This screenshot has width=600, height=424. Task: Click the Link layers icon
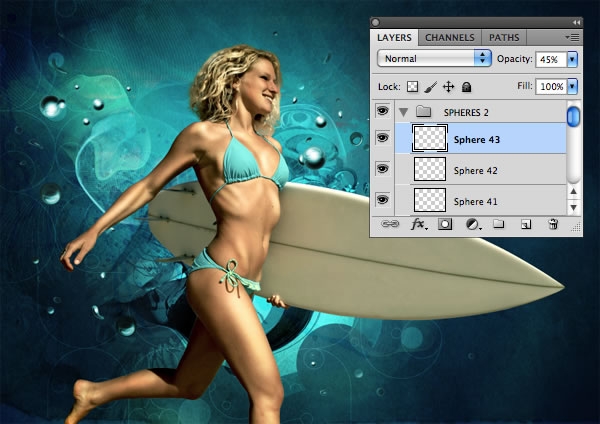pos(390,224)
